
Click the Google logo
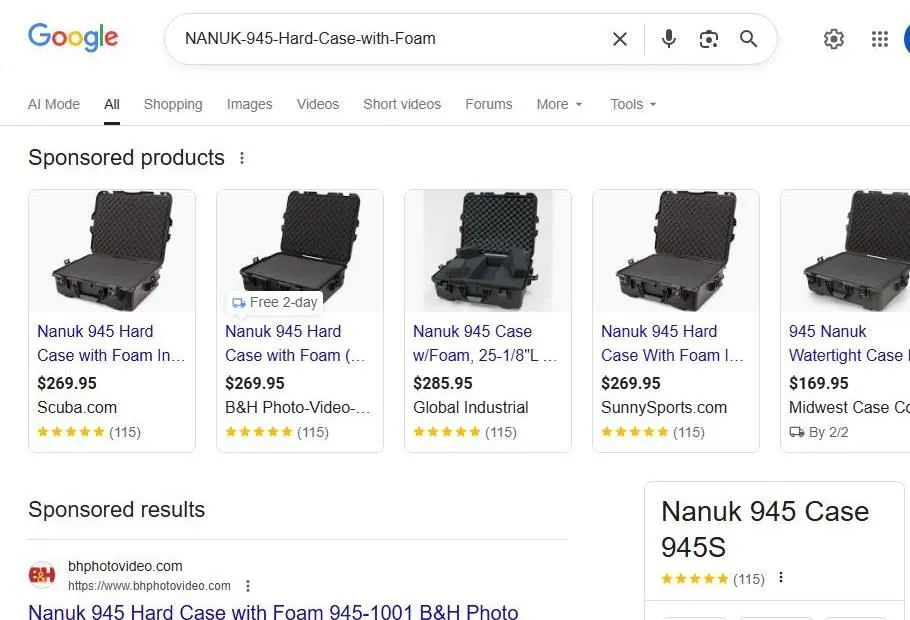(x=73, y=38)
